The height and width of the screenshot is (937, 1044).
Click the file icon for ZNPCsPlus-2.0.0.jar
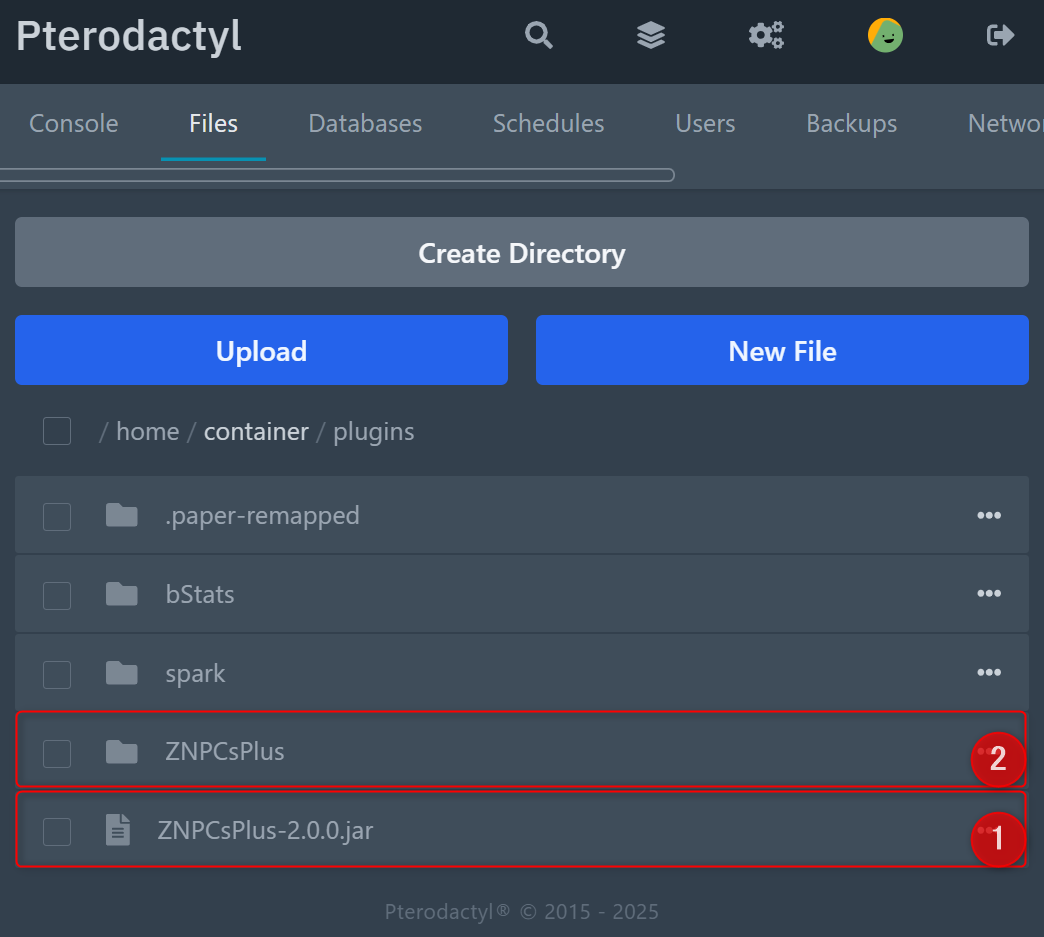tap(119, 830)
